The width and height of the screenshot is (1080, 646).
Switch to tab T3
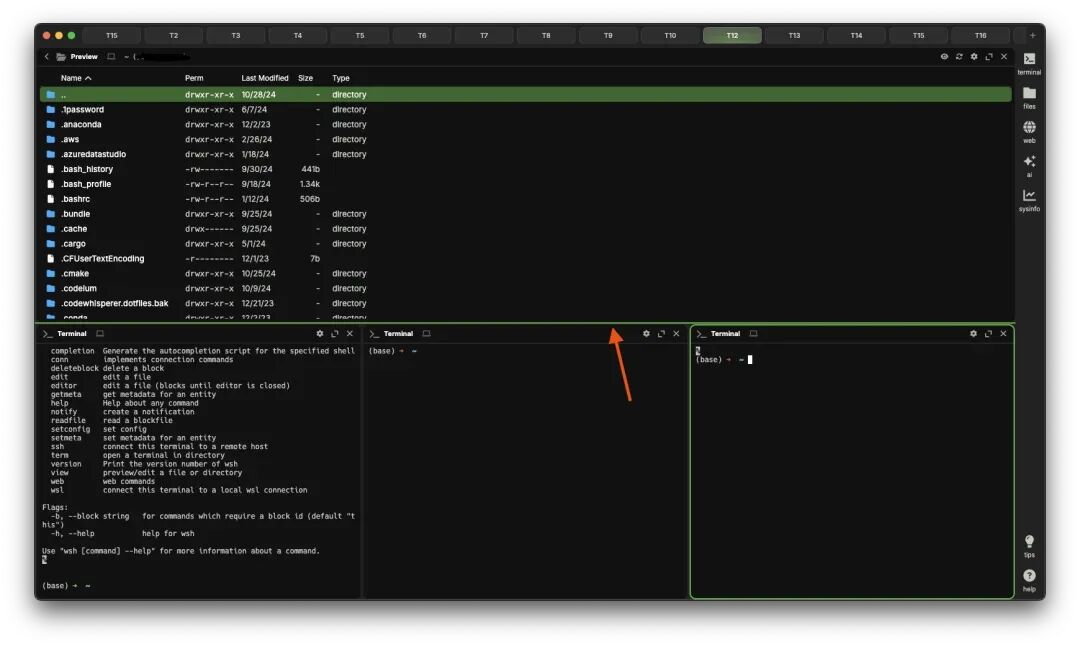pyautogui.click(x=235, y=34)
